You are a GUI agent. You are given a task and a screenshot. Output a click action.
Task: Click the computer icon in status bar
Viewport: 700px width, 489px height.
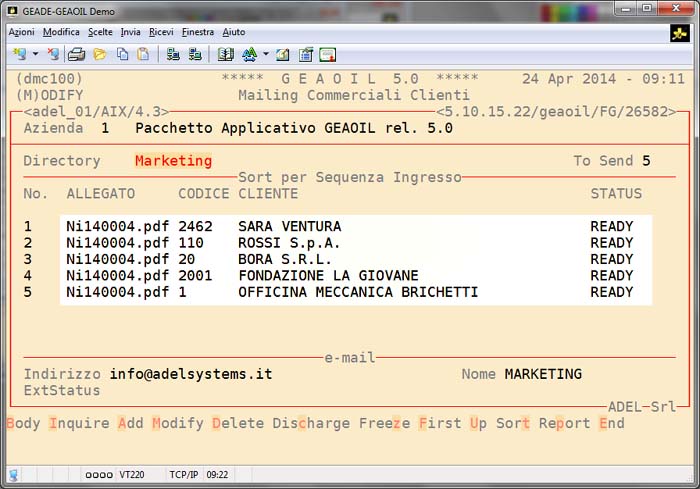[14, 476]
